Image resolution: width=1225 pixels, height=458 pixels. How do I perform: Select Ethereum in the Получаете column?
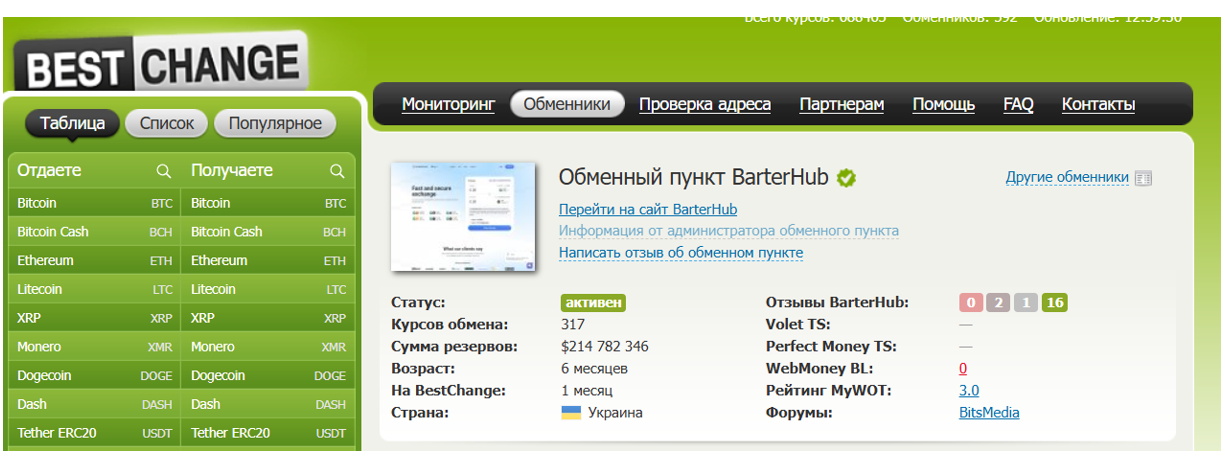(268, 261)
